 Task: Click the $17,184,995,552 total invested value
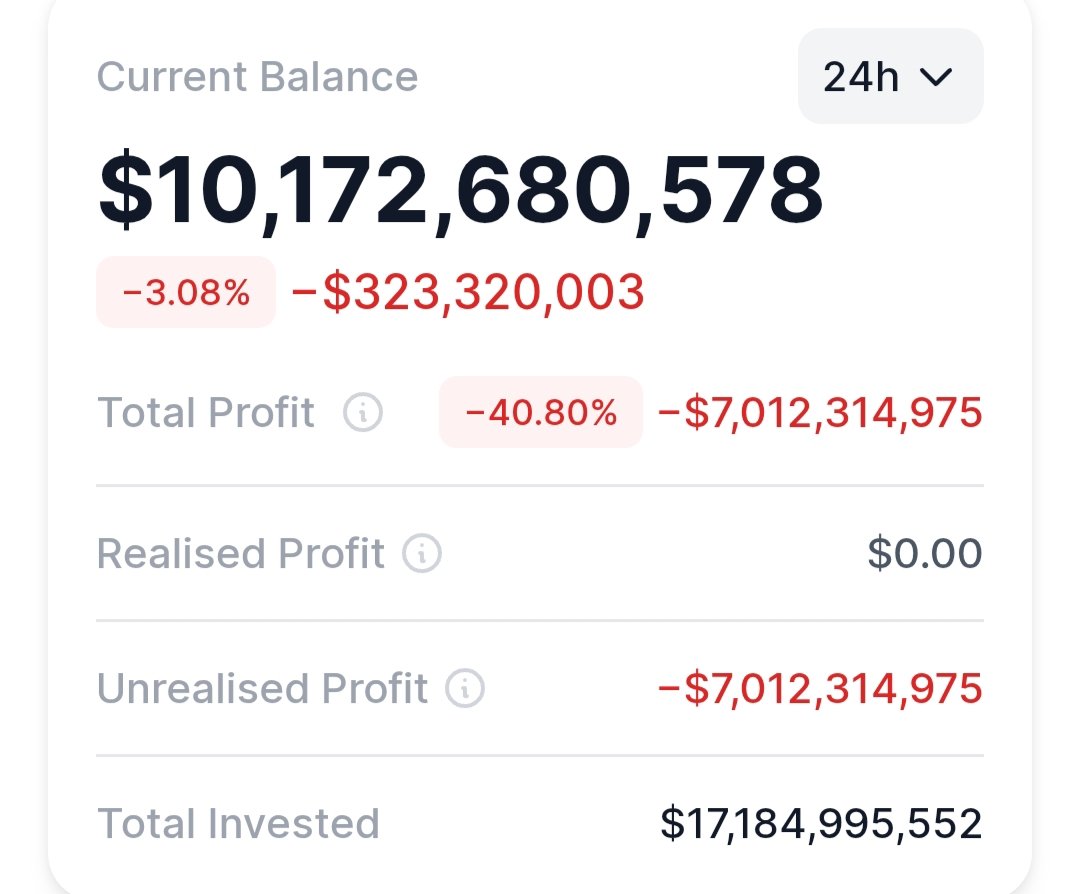[x=821, y=823]
